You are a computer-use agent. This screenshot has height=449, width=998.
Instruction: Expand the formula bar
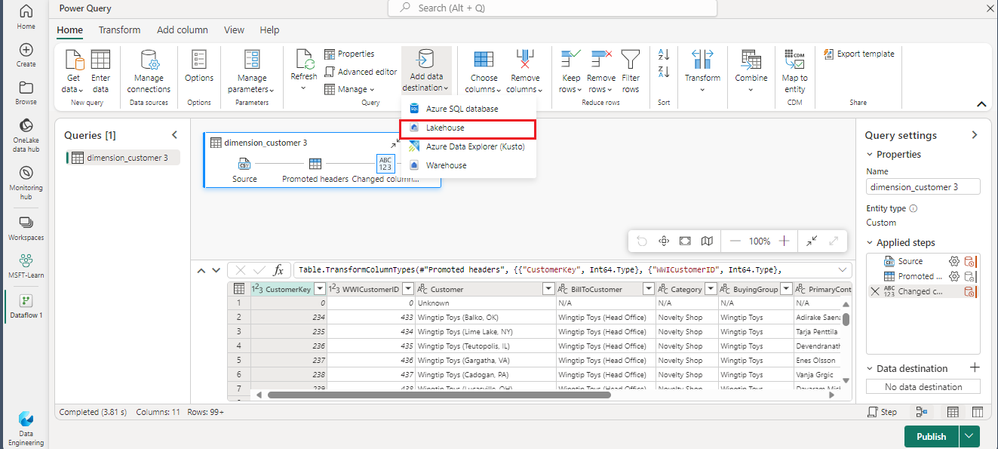tap(843, 270)
